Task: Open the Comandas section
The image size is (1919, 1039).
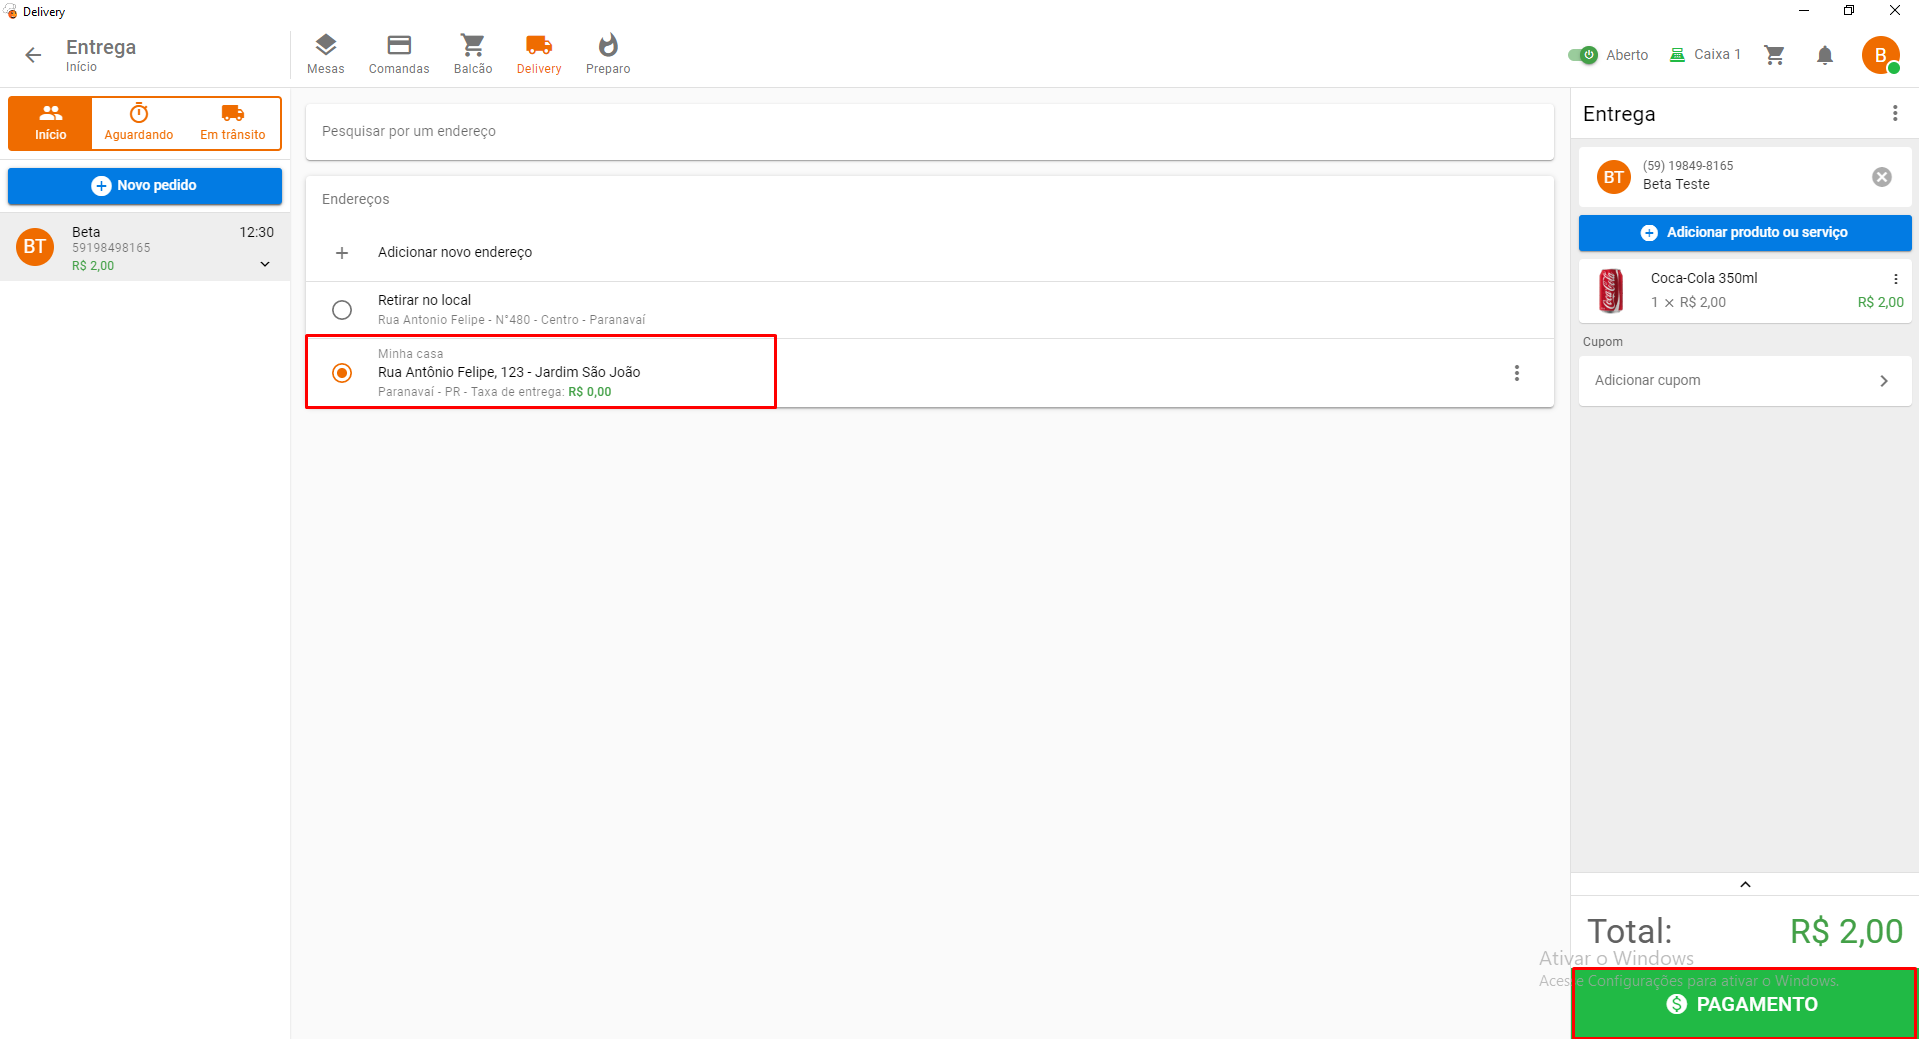Action: coord(399,54)
